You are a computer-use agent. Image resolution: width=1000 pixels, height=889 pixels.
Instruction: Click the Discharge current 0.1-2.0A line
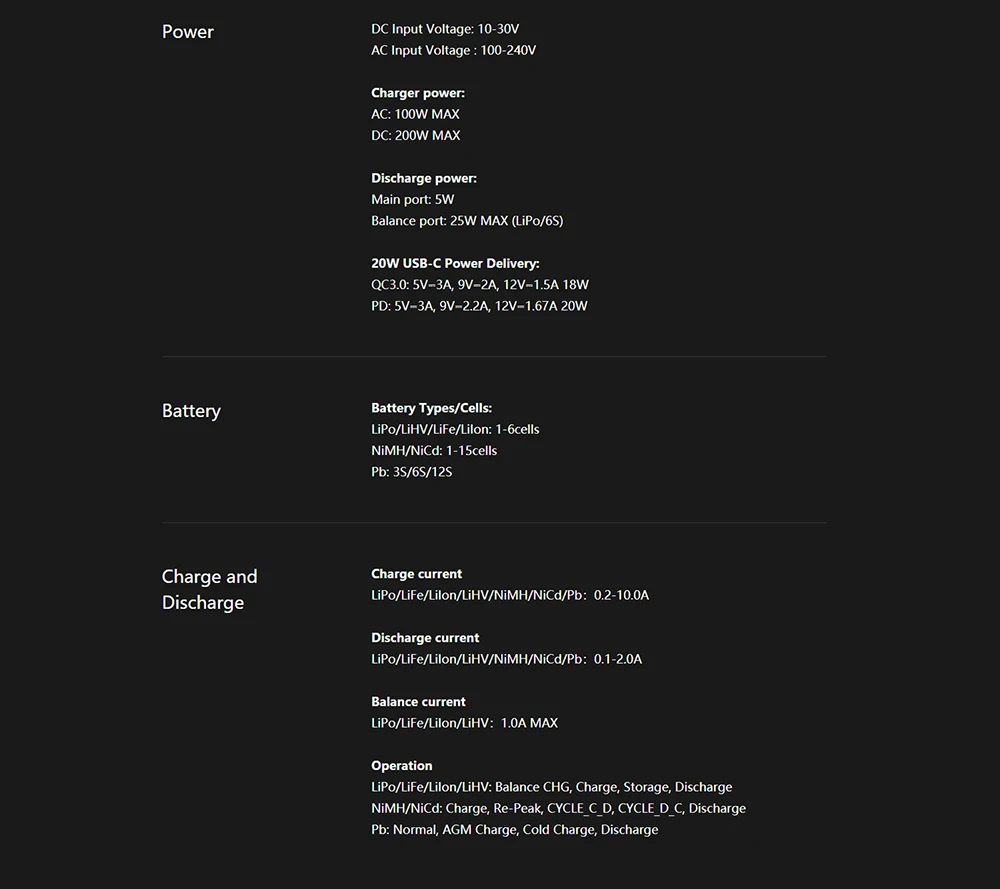click(x=506, y=659)
